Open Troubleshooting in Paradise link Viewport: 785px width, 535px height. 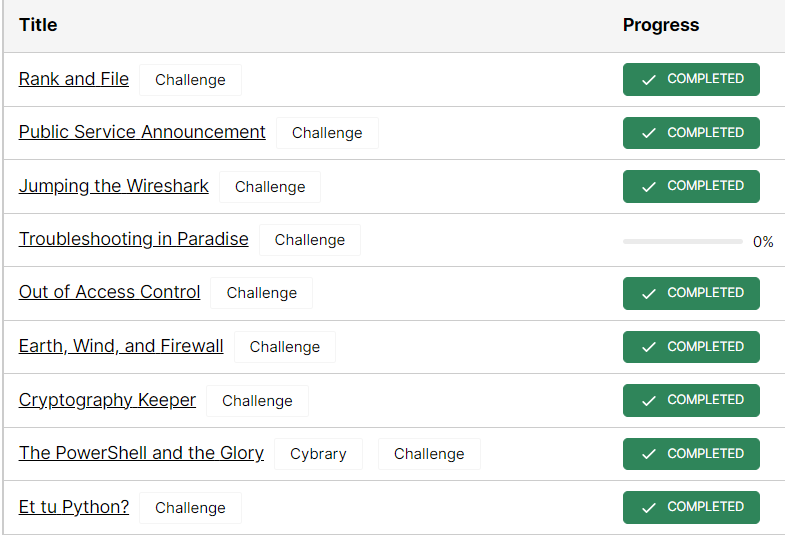coord(134,239)
